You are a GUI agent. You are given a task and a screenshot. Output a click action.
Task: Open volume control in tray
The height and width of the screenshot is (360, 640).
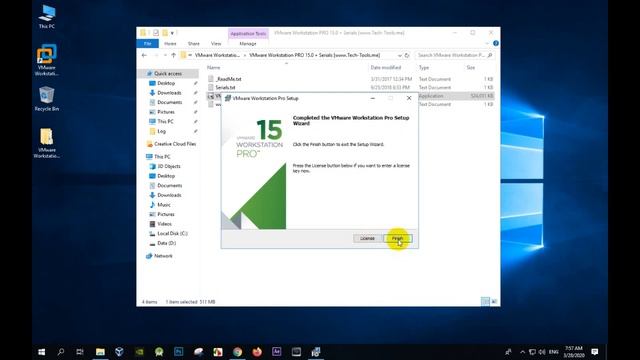[542, 352]
